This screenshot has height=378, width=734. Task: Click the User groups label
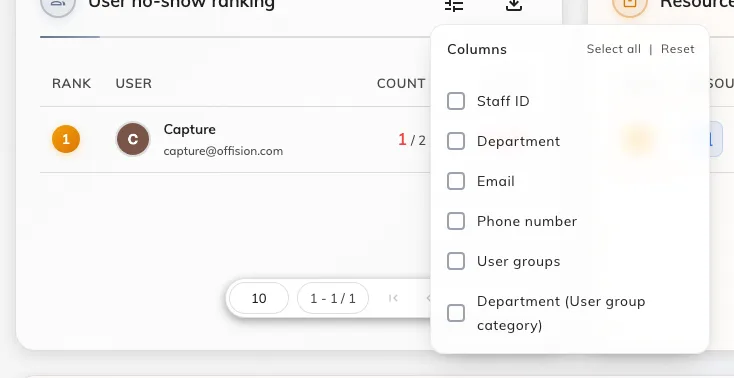point(518,261)
